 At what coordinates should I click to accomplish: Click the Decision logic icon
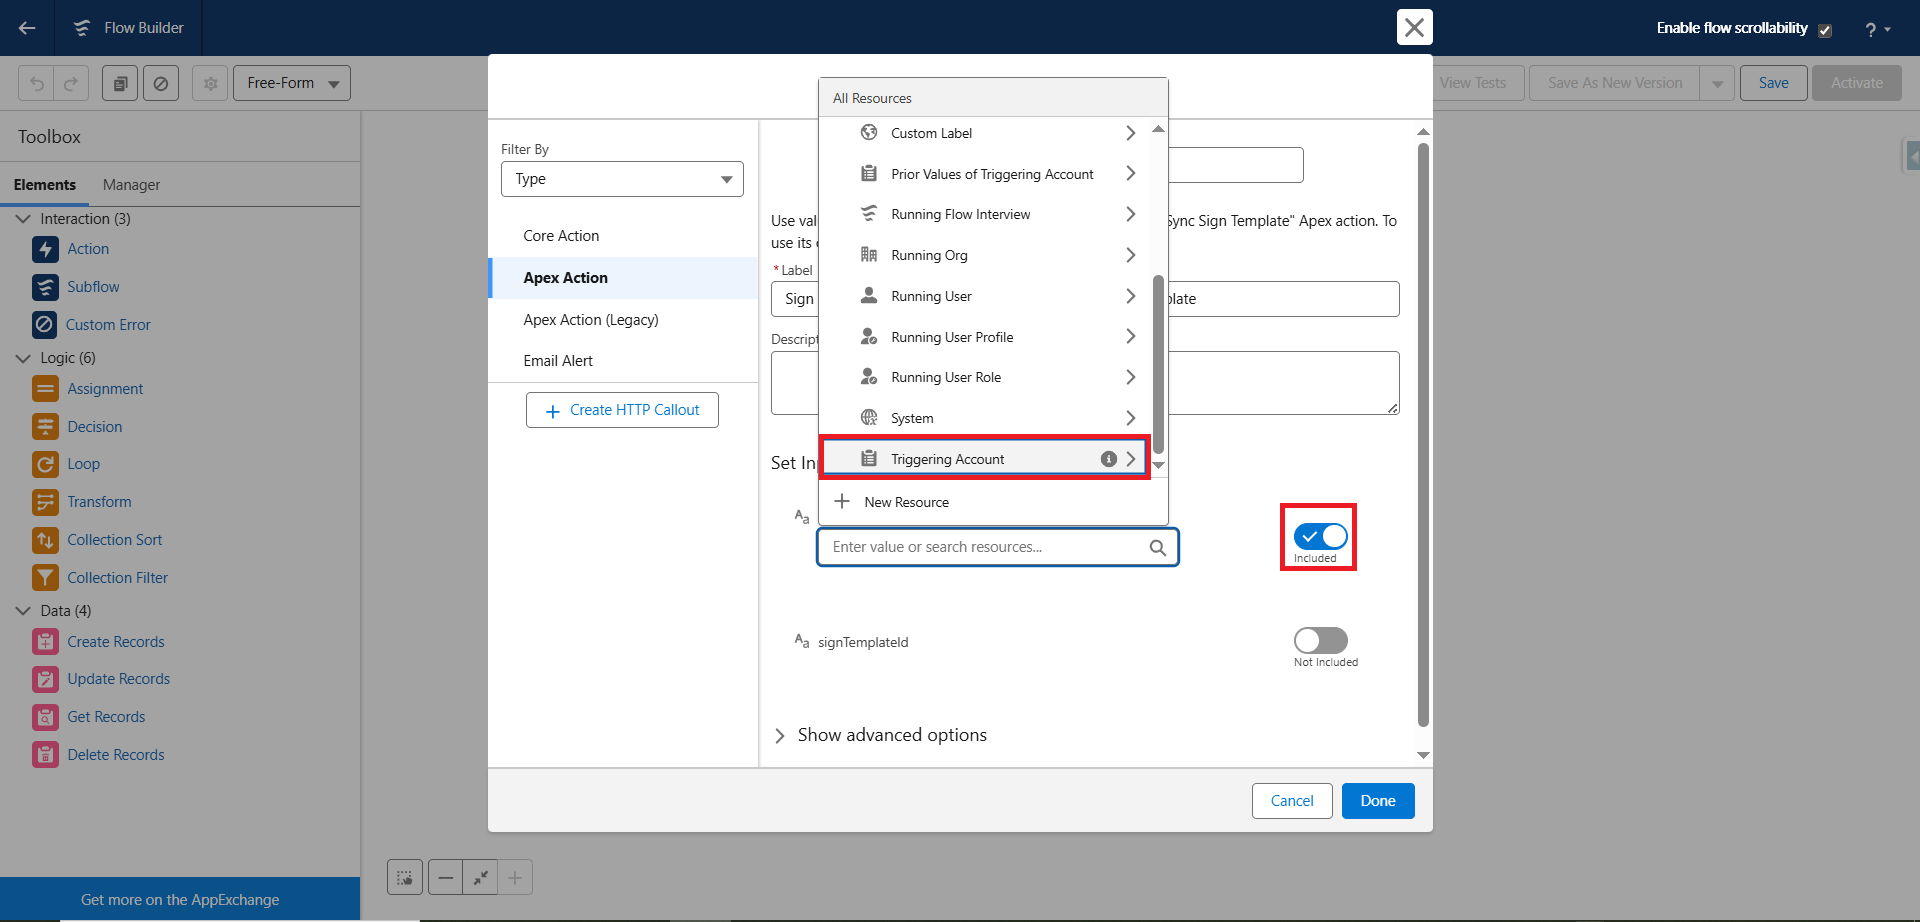(45, 427)
